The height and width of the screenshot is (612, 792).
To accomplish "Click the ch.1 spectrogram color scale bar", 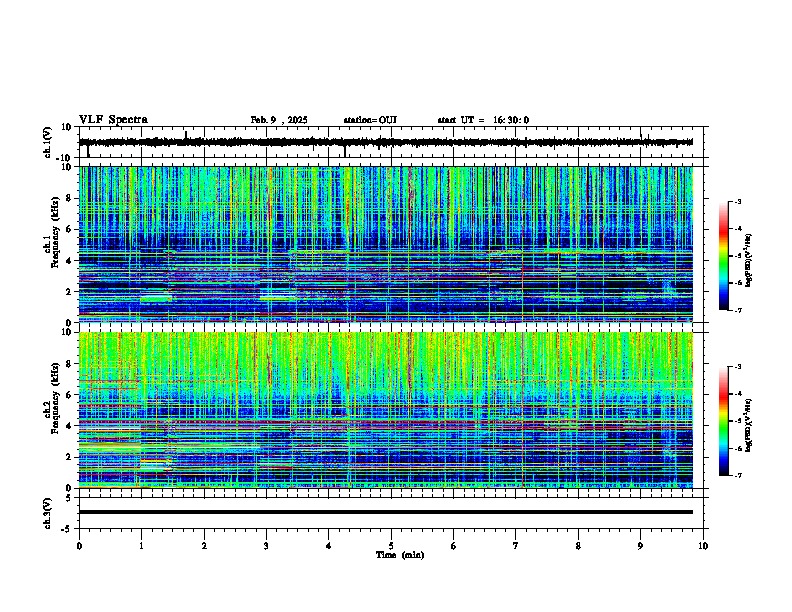I will click(724, 256).
